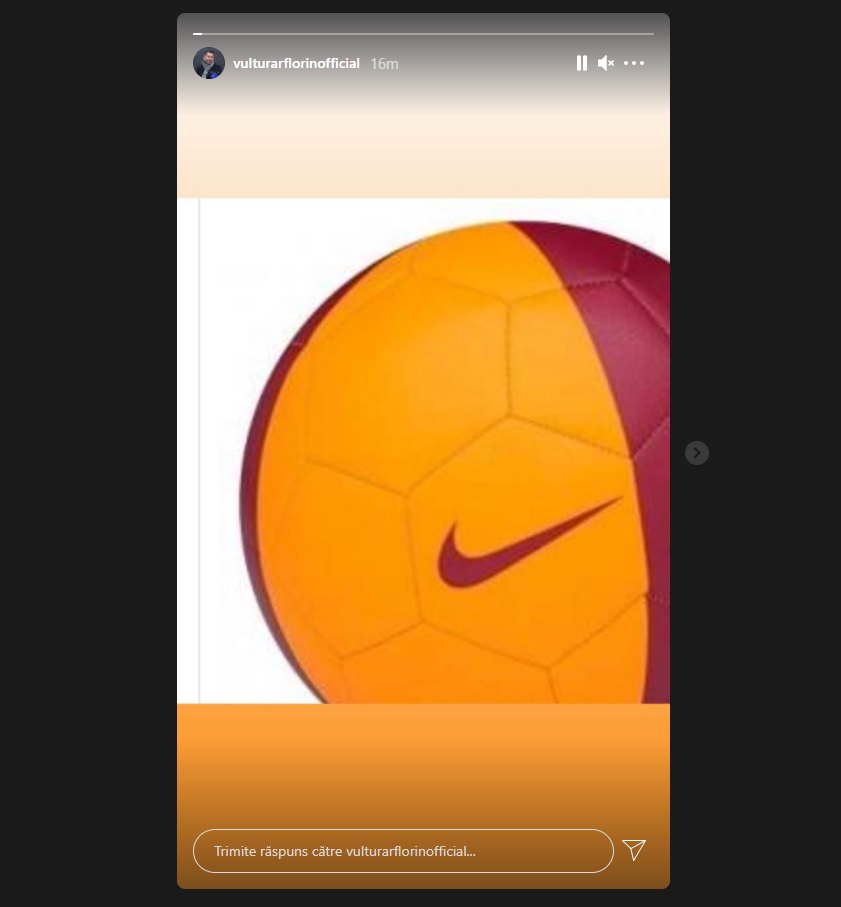Open the three-dot more options menu
This screenshot has height=907, width=841.
634,63
